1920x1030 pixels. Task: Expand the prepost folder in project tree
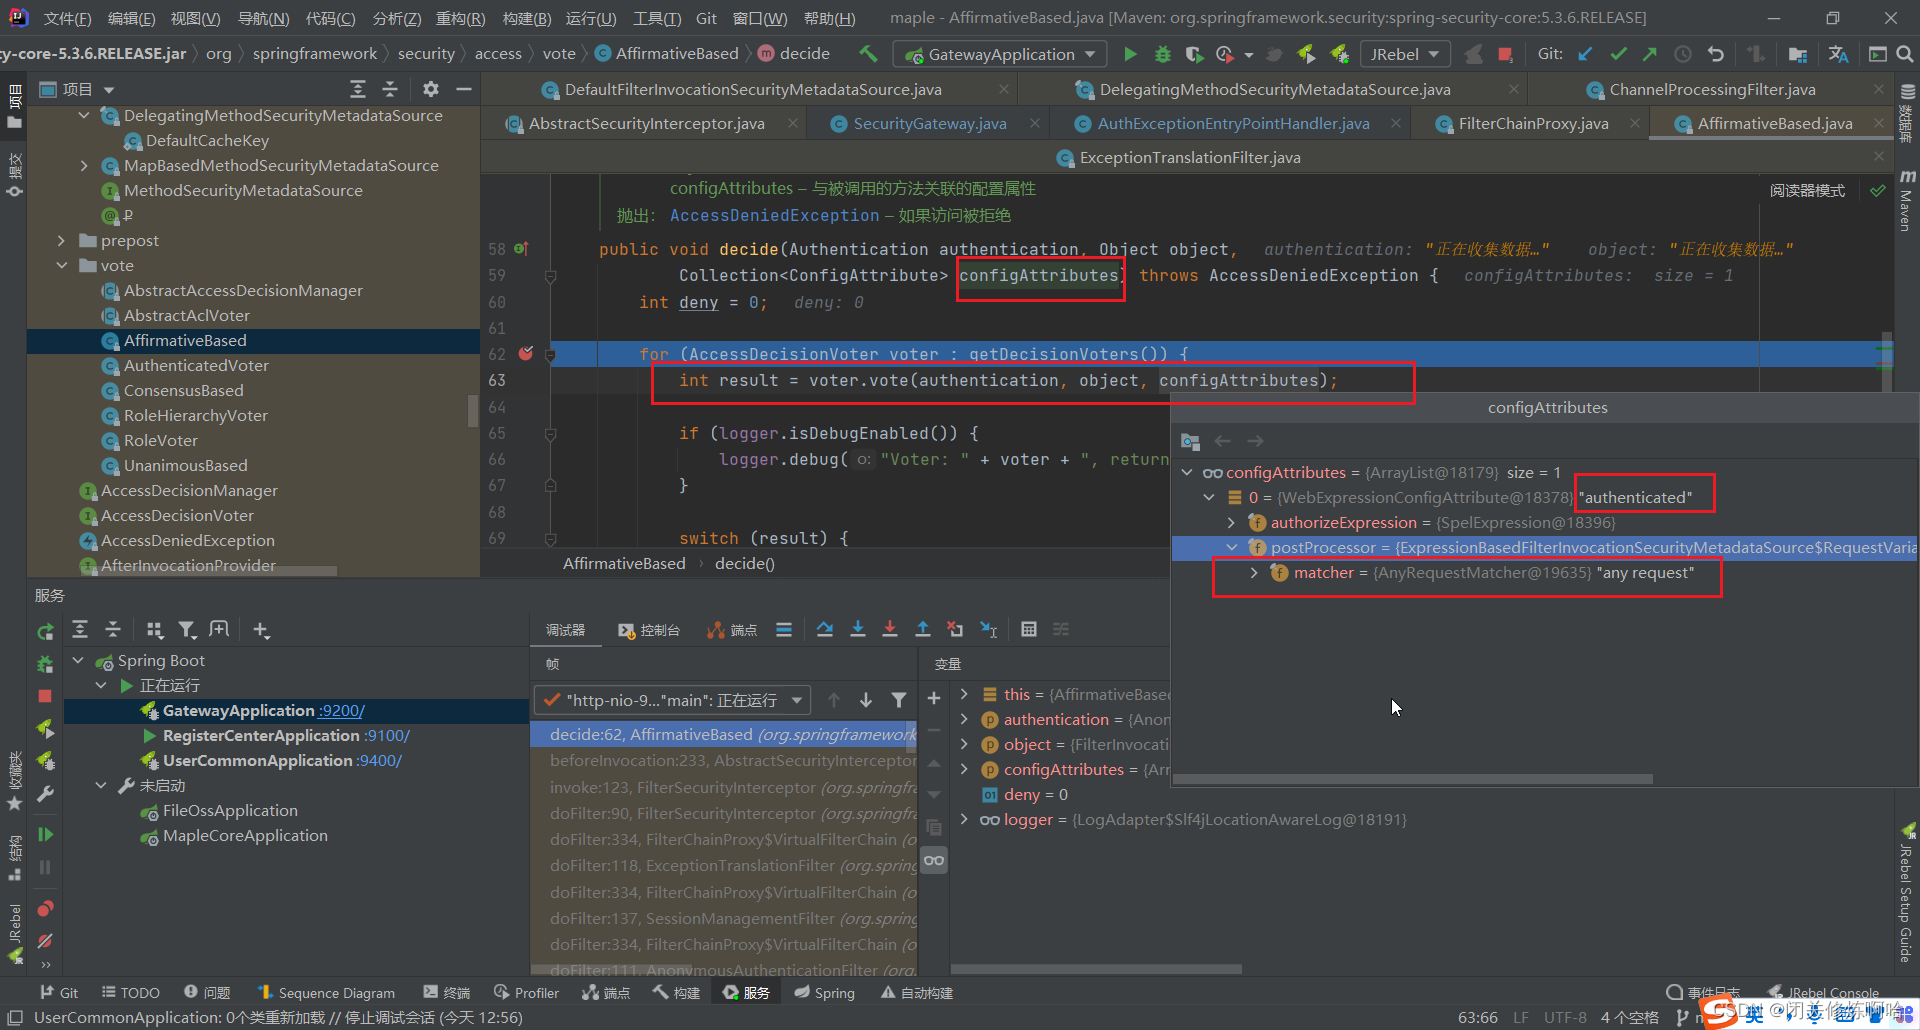pyautogui.click(x=62, y=240)
